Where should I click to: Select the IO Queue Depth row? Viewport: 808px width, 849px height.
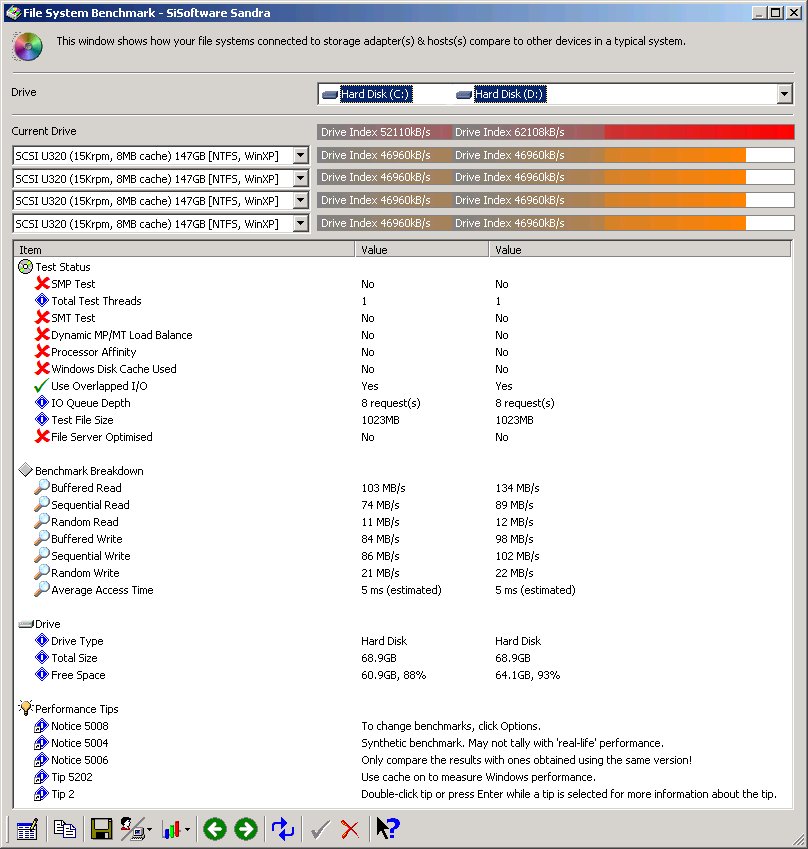[402, 403]
